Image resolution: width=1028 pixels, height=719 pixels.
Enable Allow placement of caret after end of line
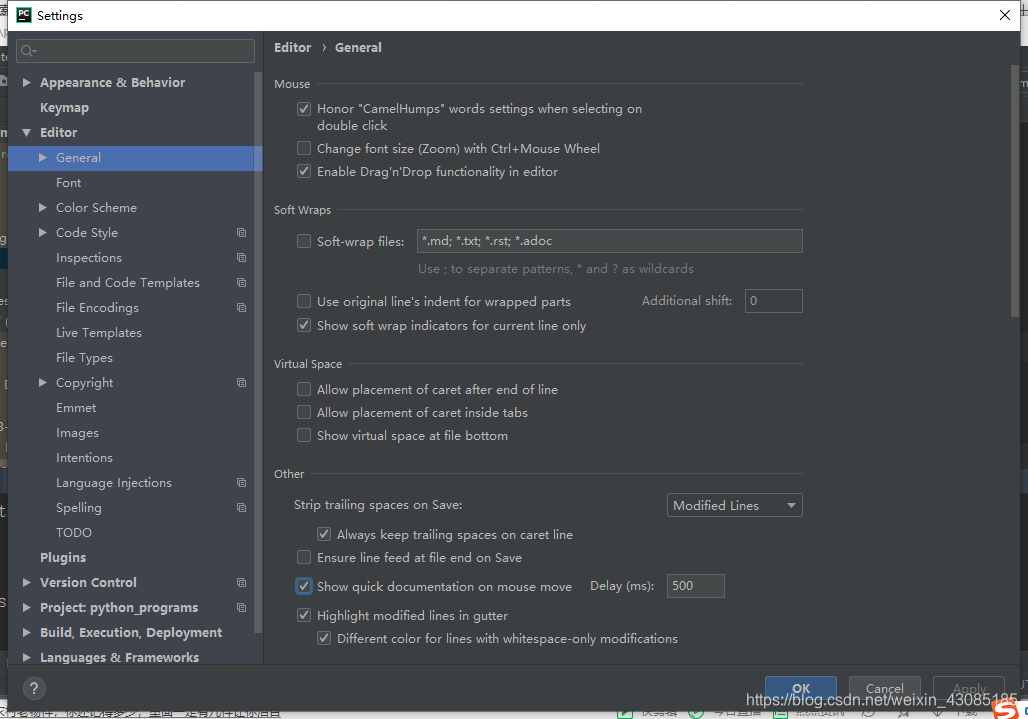[x=304, y=389]
